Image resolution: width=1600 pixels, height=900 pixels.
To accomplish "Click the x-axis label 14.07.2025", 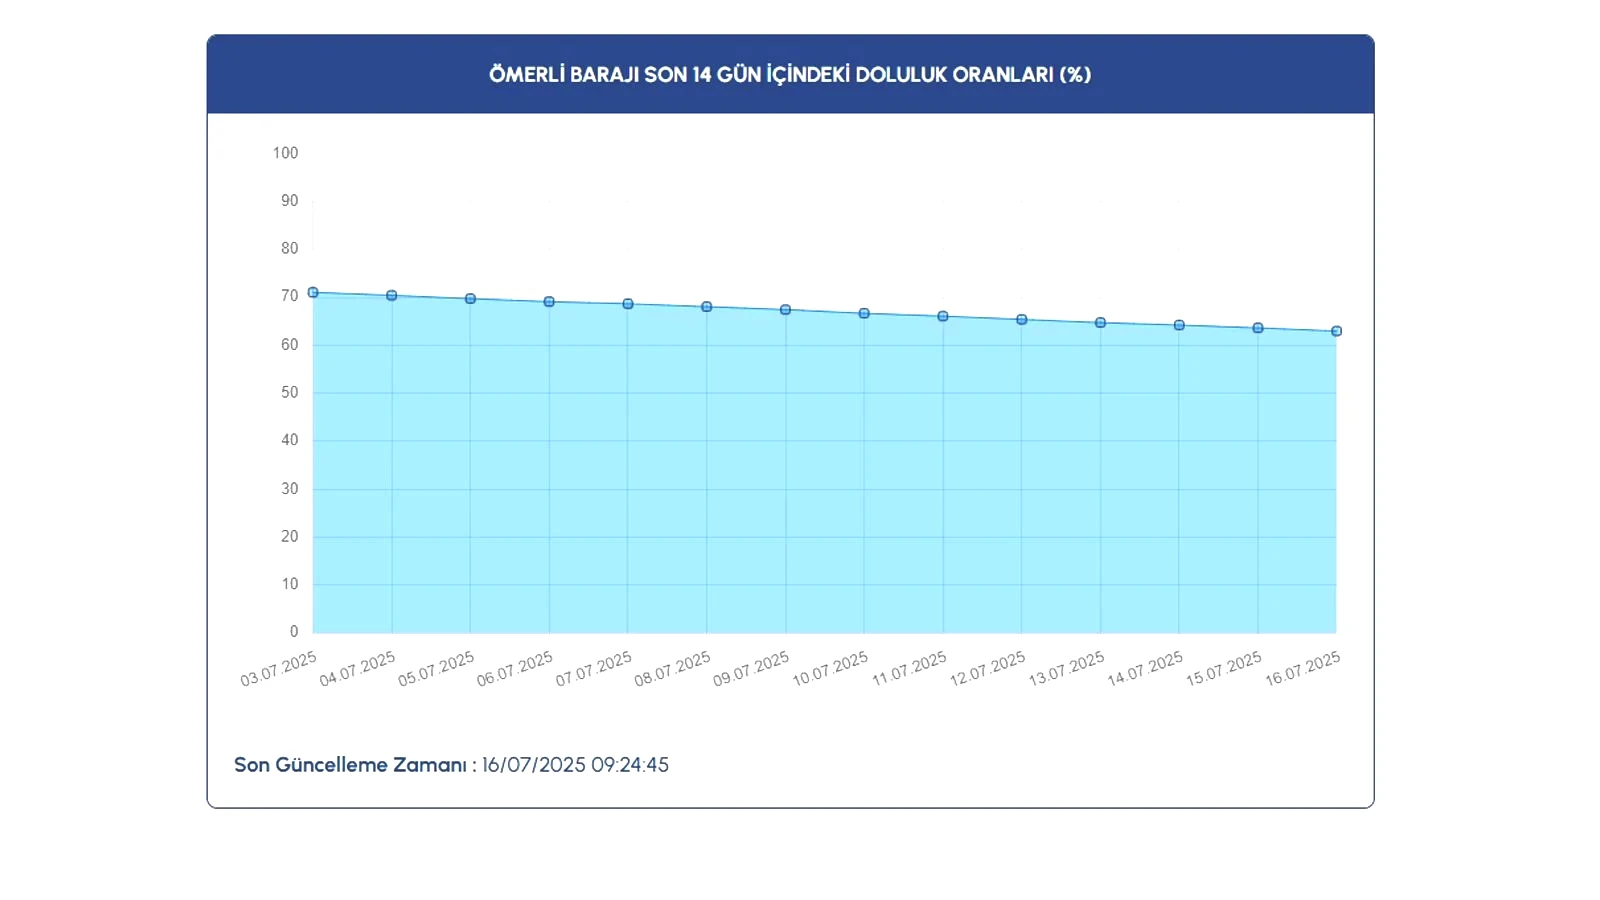I will tap(1145, 669).
